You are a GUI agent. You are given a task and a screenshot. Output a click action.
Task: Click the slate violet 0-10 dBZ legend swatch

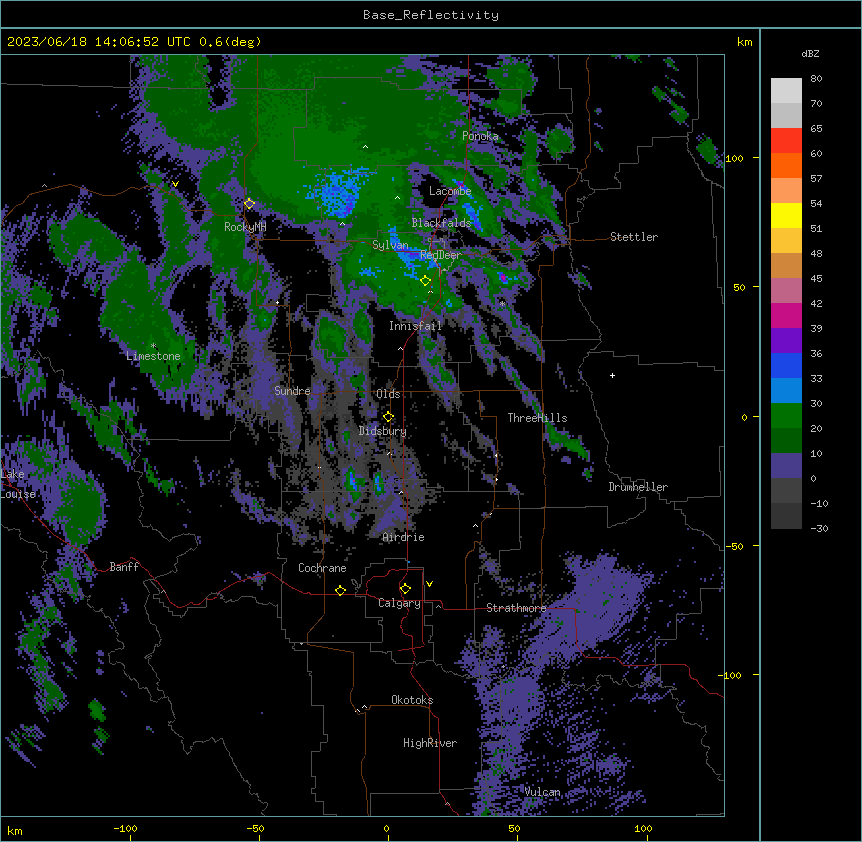click(786, 466)
